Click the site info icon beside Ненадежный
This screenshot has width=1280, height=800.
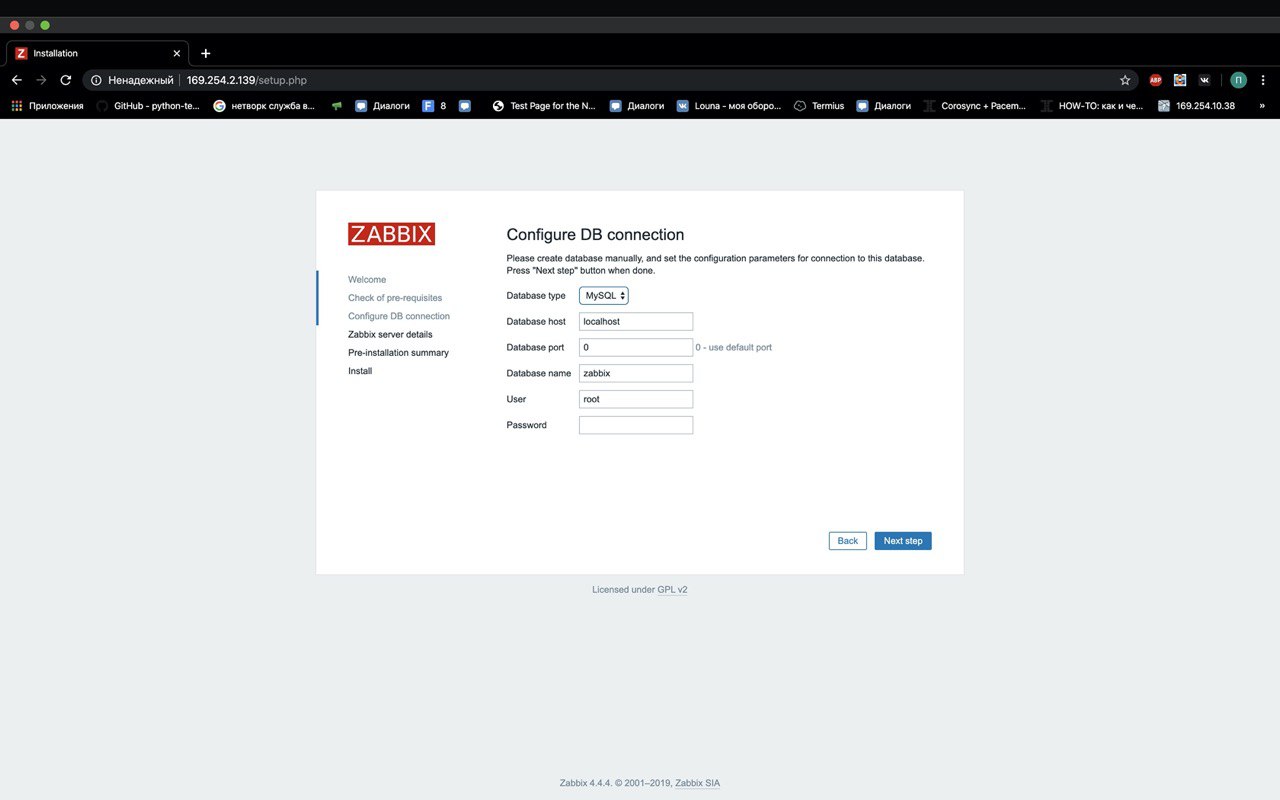click(x=96, y=80)
